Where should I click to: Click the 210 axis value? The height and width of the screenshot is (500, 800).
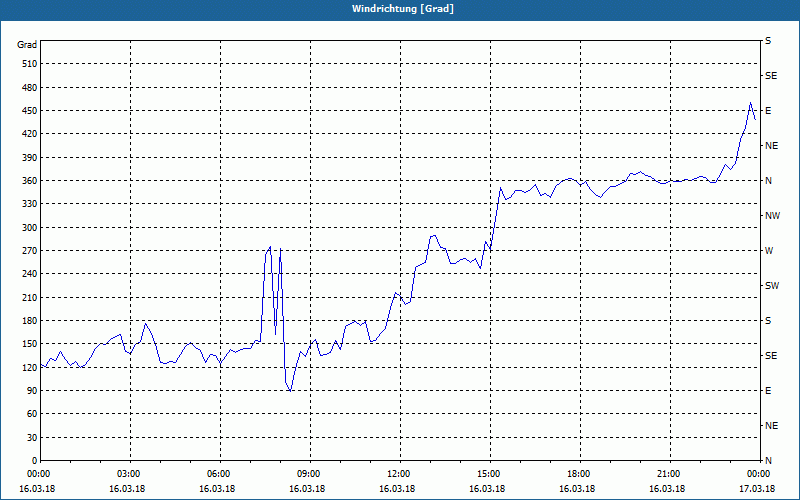(x=30, y=297)
